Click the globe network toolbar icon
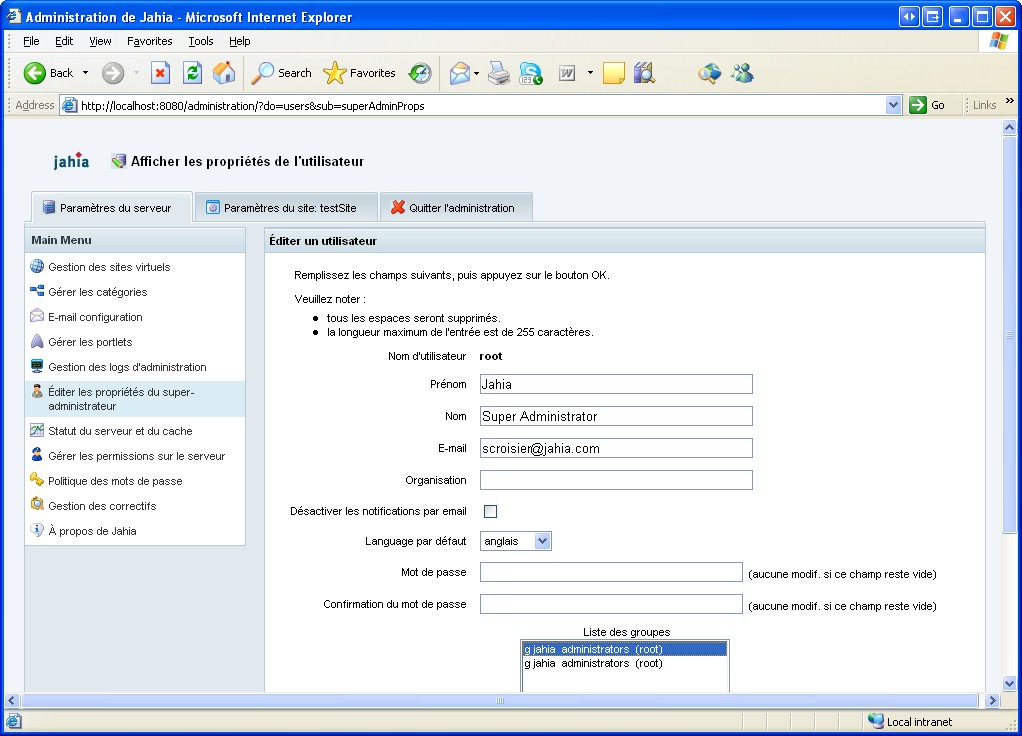Screen dimensions: 1022x736 coord(709,73)
